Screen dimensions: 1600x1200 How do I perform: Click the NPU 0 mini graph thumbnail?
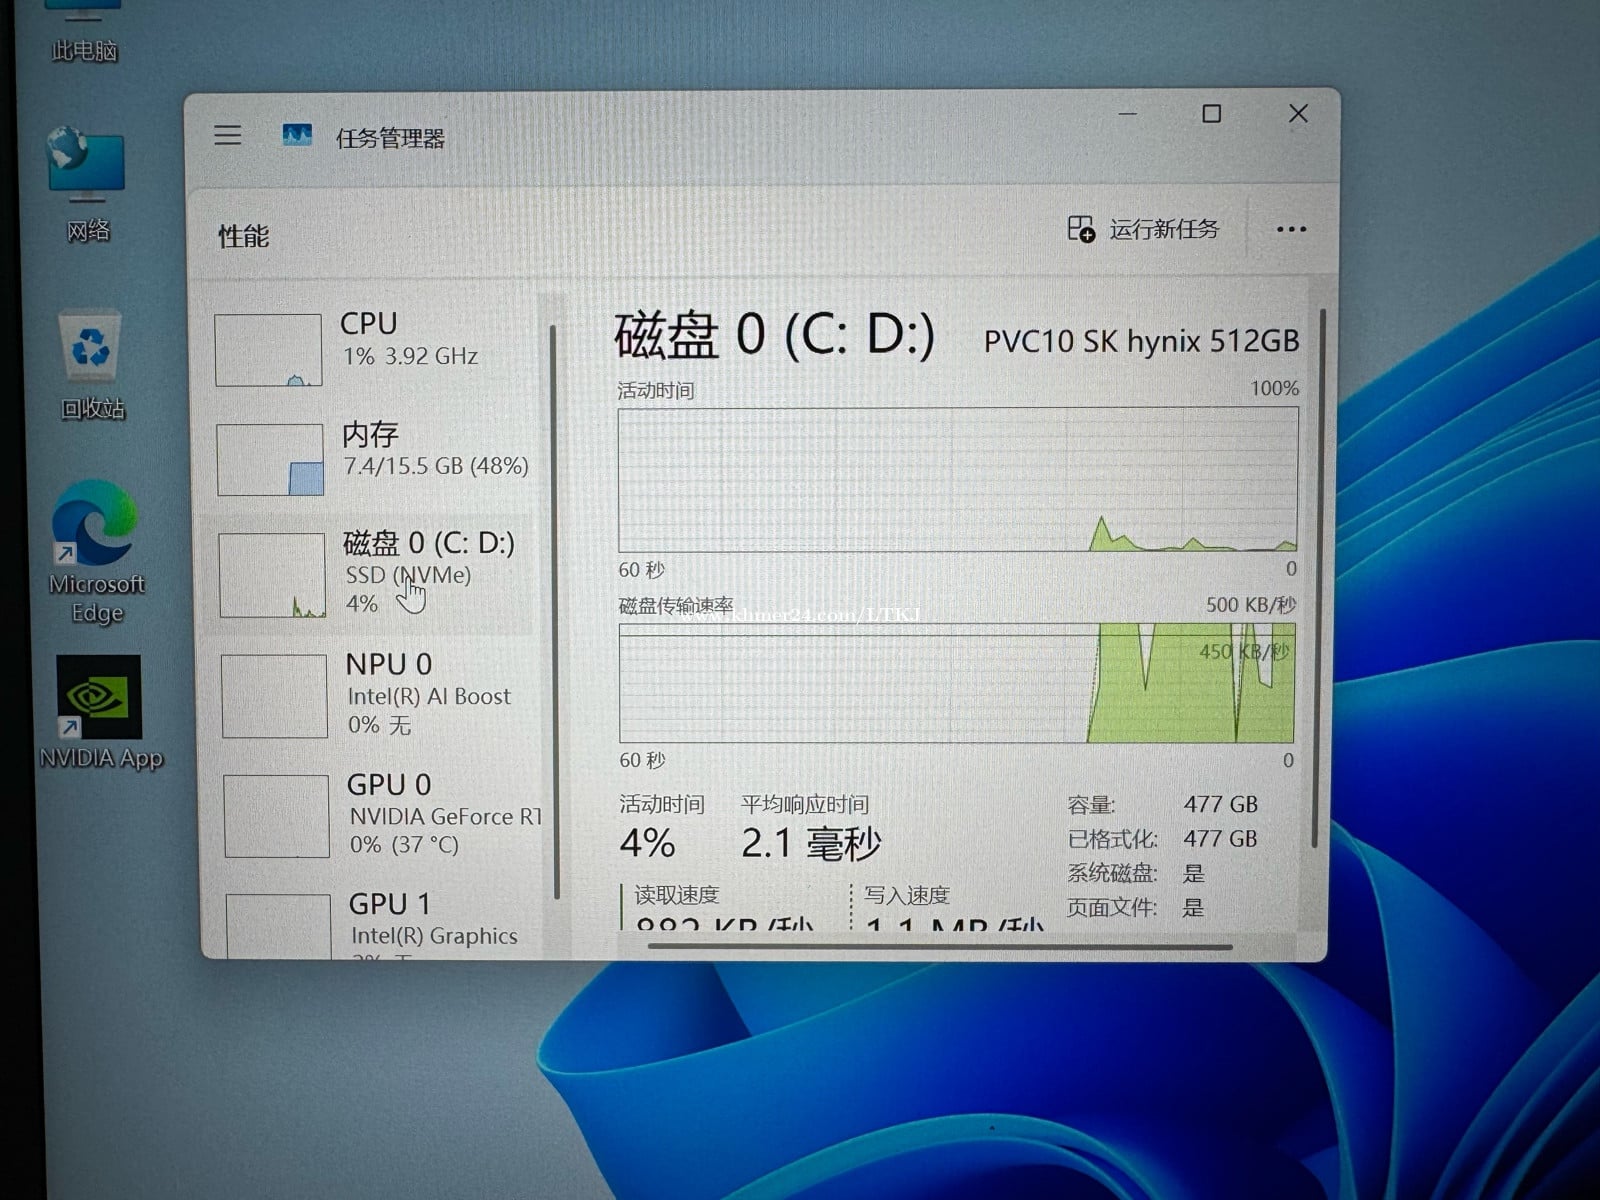click(274, 696)
